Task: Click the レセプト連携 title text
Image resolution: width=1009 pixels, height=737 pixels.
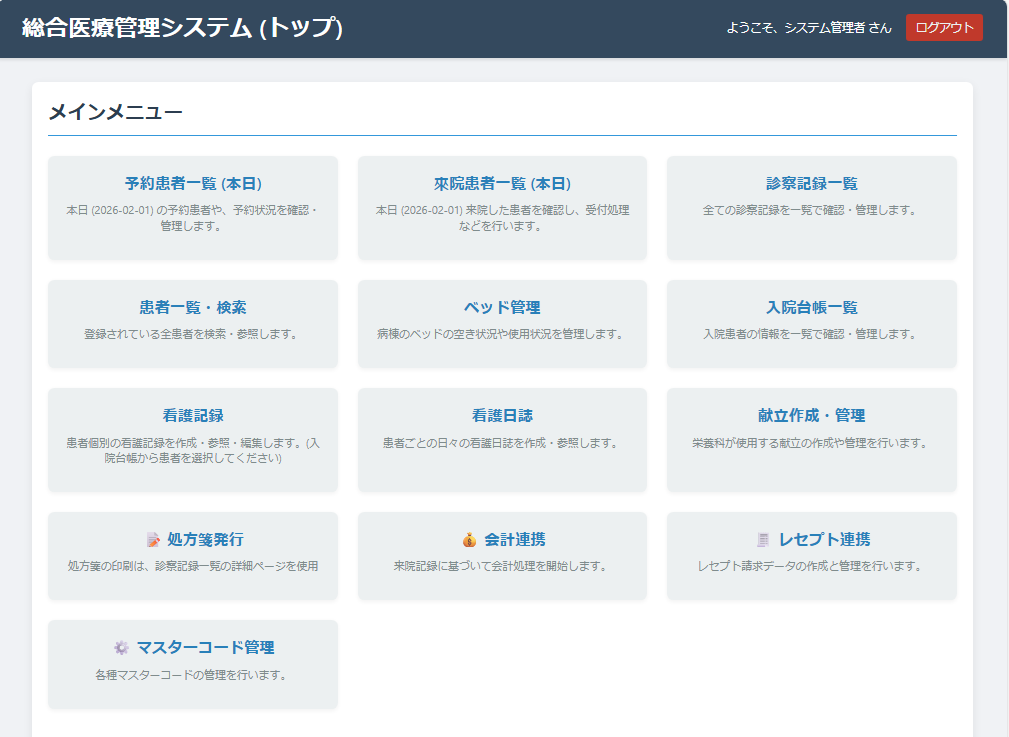Action: (x=824, y=539)
